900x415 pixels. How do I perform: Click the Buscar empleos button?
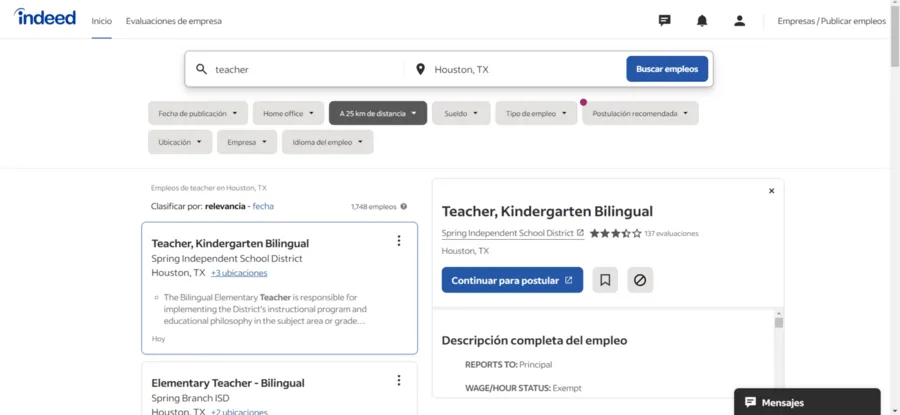[667, 69]
